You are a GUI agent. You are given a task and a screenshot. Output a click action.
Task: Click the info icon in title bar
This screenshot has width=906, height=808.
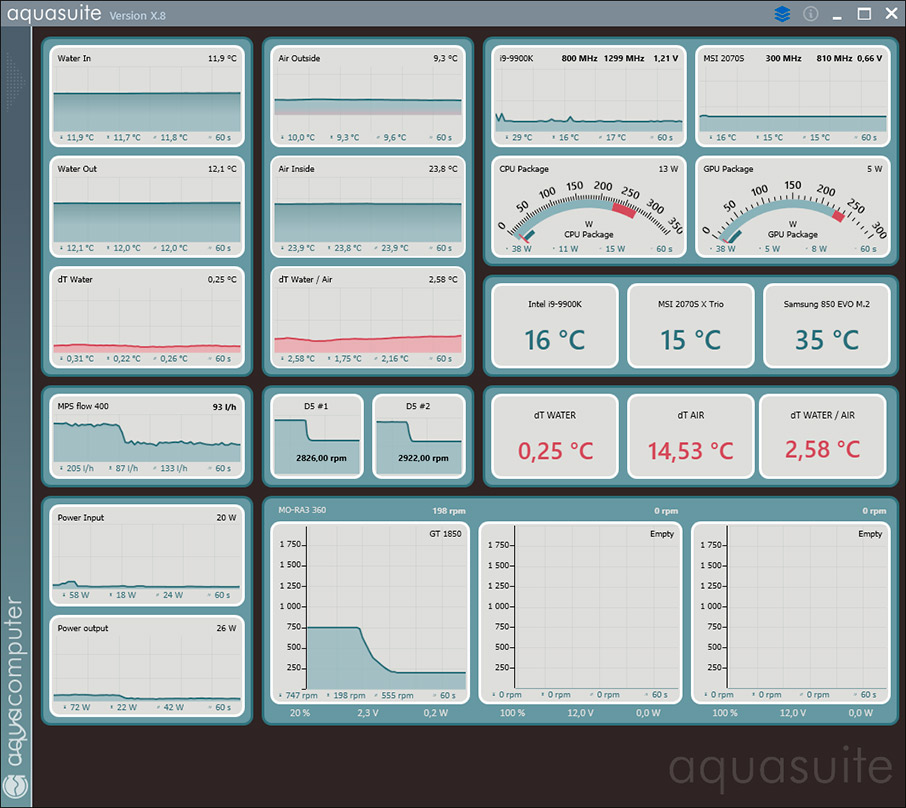click(811, 14)
